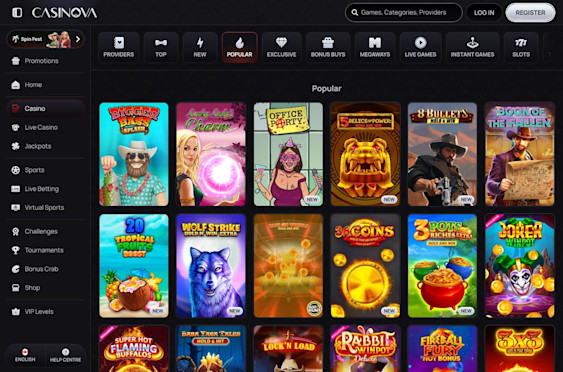This screenshot has width=563, height=372.
Task: Open 20 Tropical Fruits Boost game
Action: (x=134, y=266)
